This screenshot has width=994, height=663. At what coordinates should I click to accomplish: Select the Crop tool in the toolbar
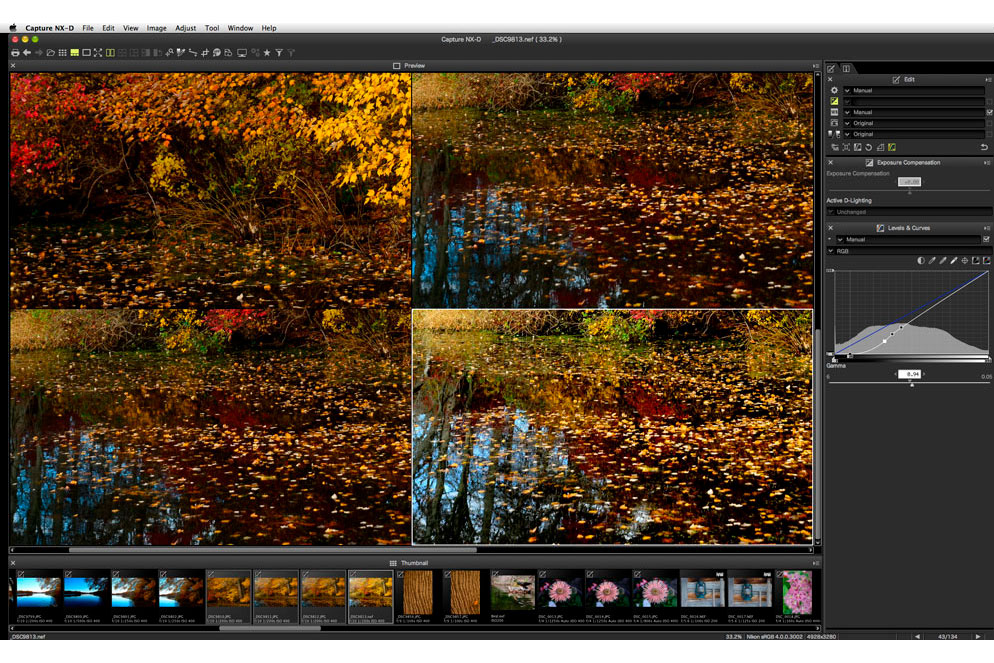click(205, 53)
